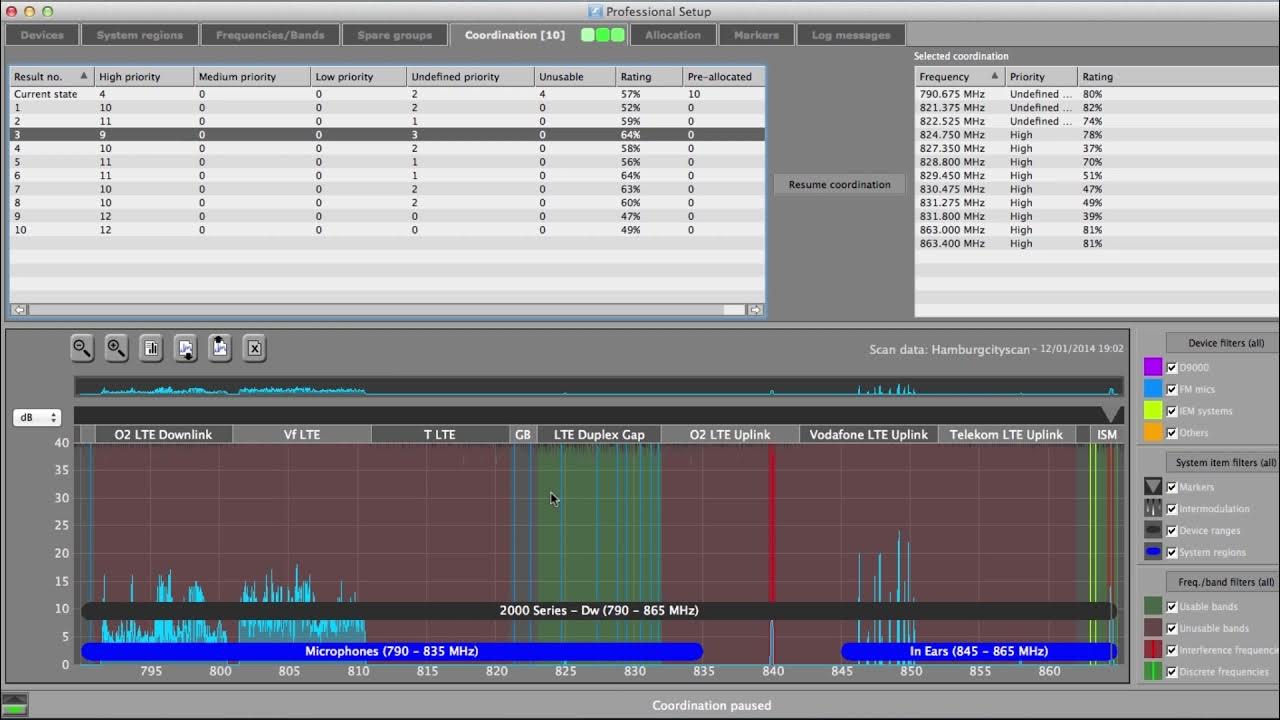The height and width of the screenshot is (720, 1280).
Task: Click the Markers triangle icon
Action: [x=1153, y=487]
